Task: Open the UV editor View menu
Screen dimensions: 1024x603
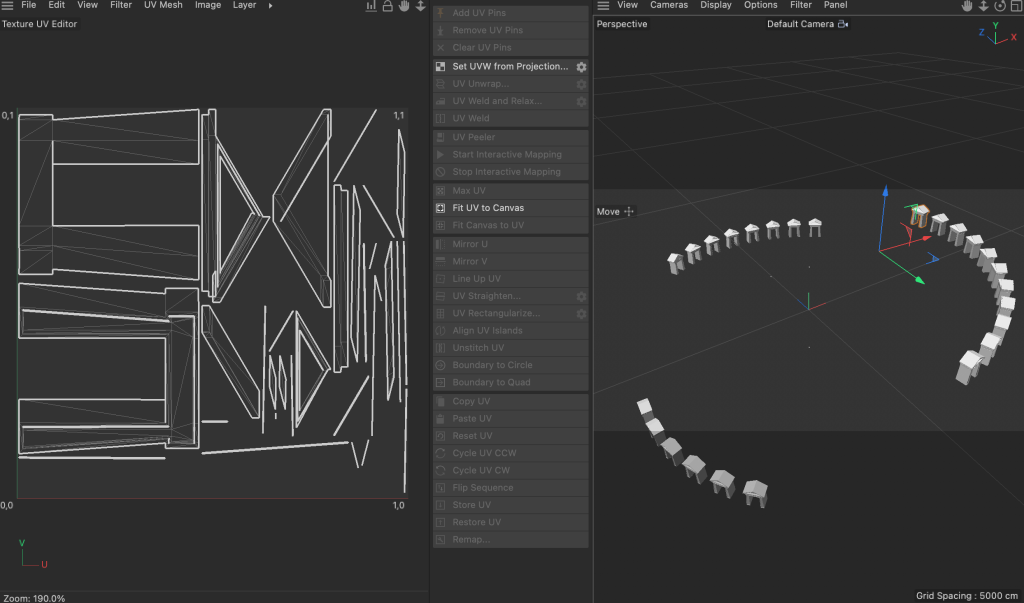Action: tap(88, 5)
